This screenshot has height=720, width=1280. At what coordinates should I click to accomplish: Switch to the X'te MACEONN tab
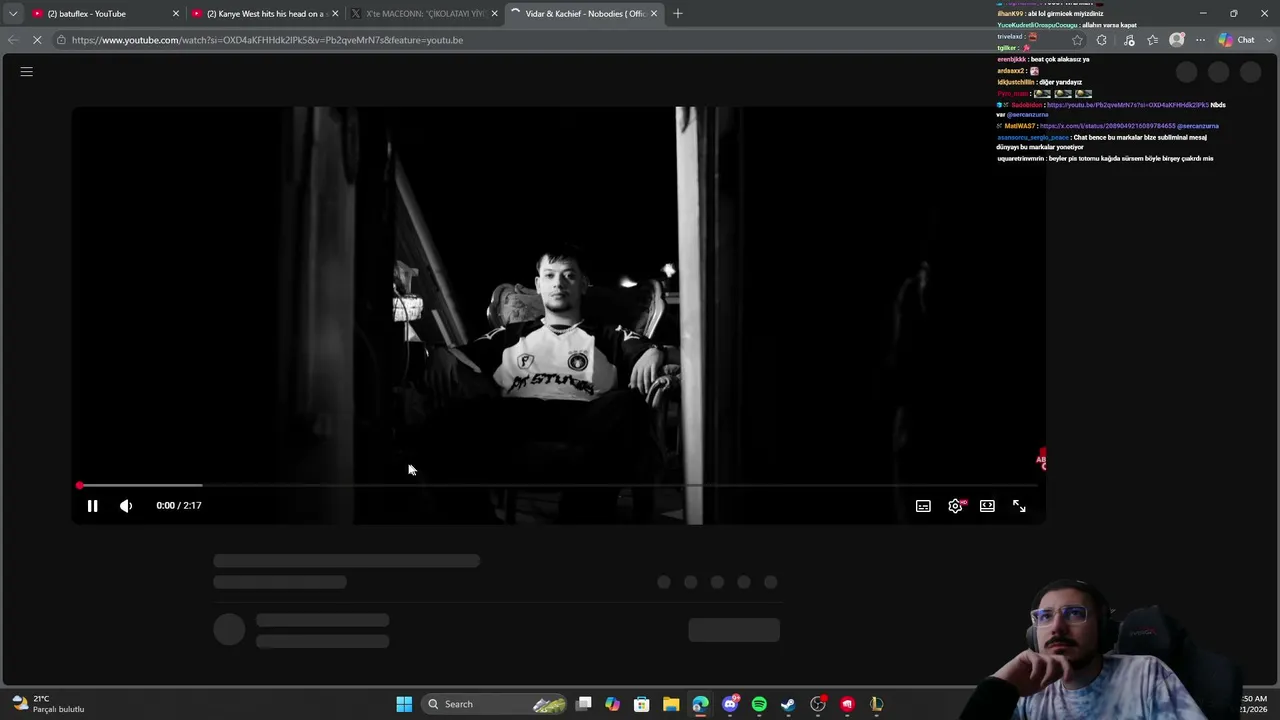pyautogui.click(x=424, y=14)
